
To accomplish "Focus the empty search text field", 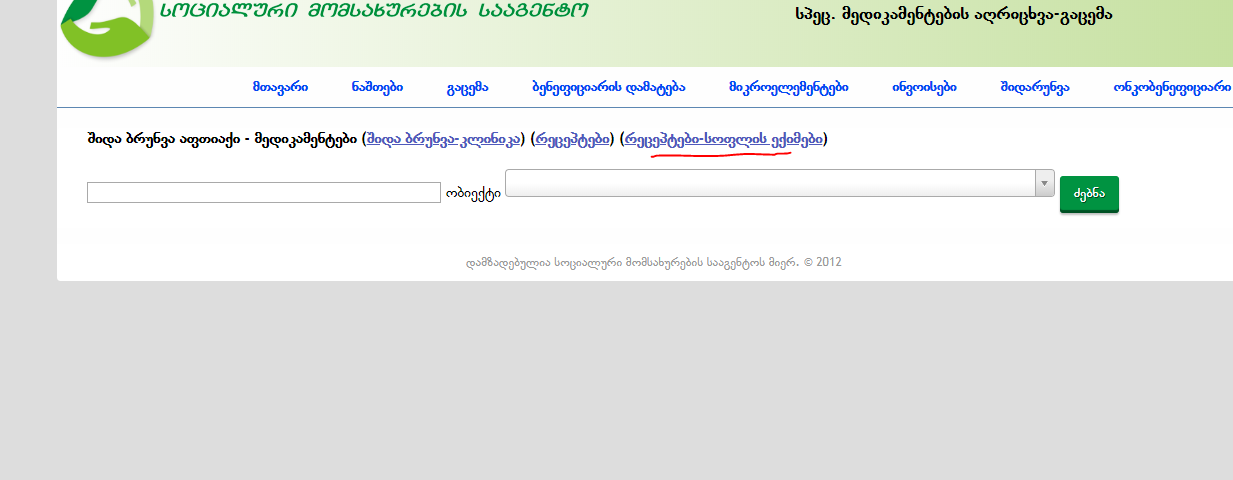I will pos(263,192).
